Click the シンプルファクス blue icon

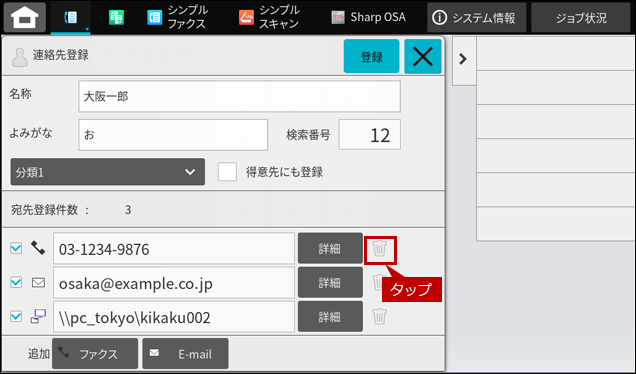[155, 17]
